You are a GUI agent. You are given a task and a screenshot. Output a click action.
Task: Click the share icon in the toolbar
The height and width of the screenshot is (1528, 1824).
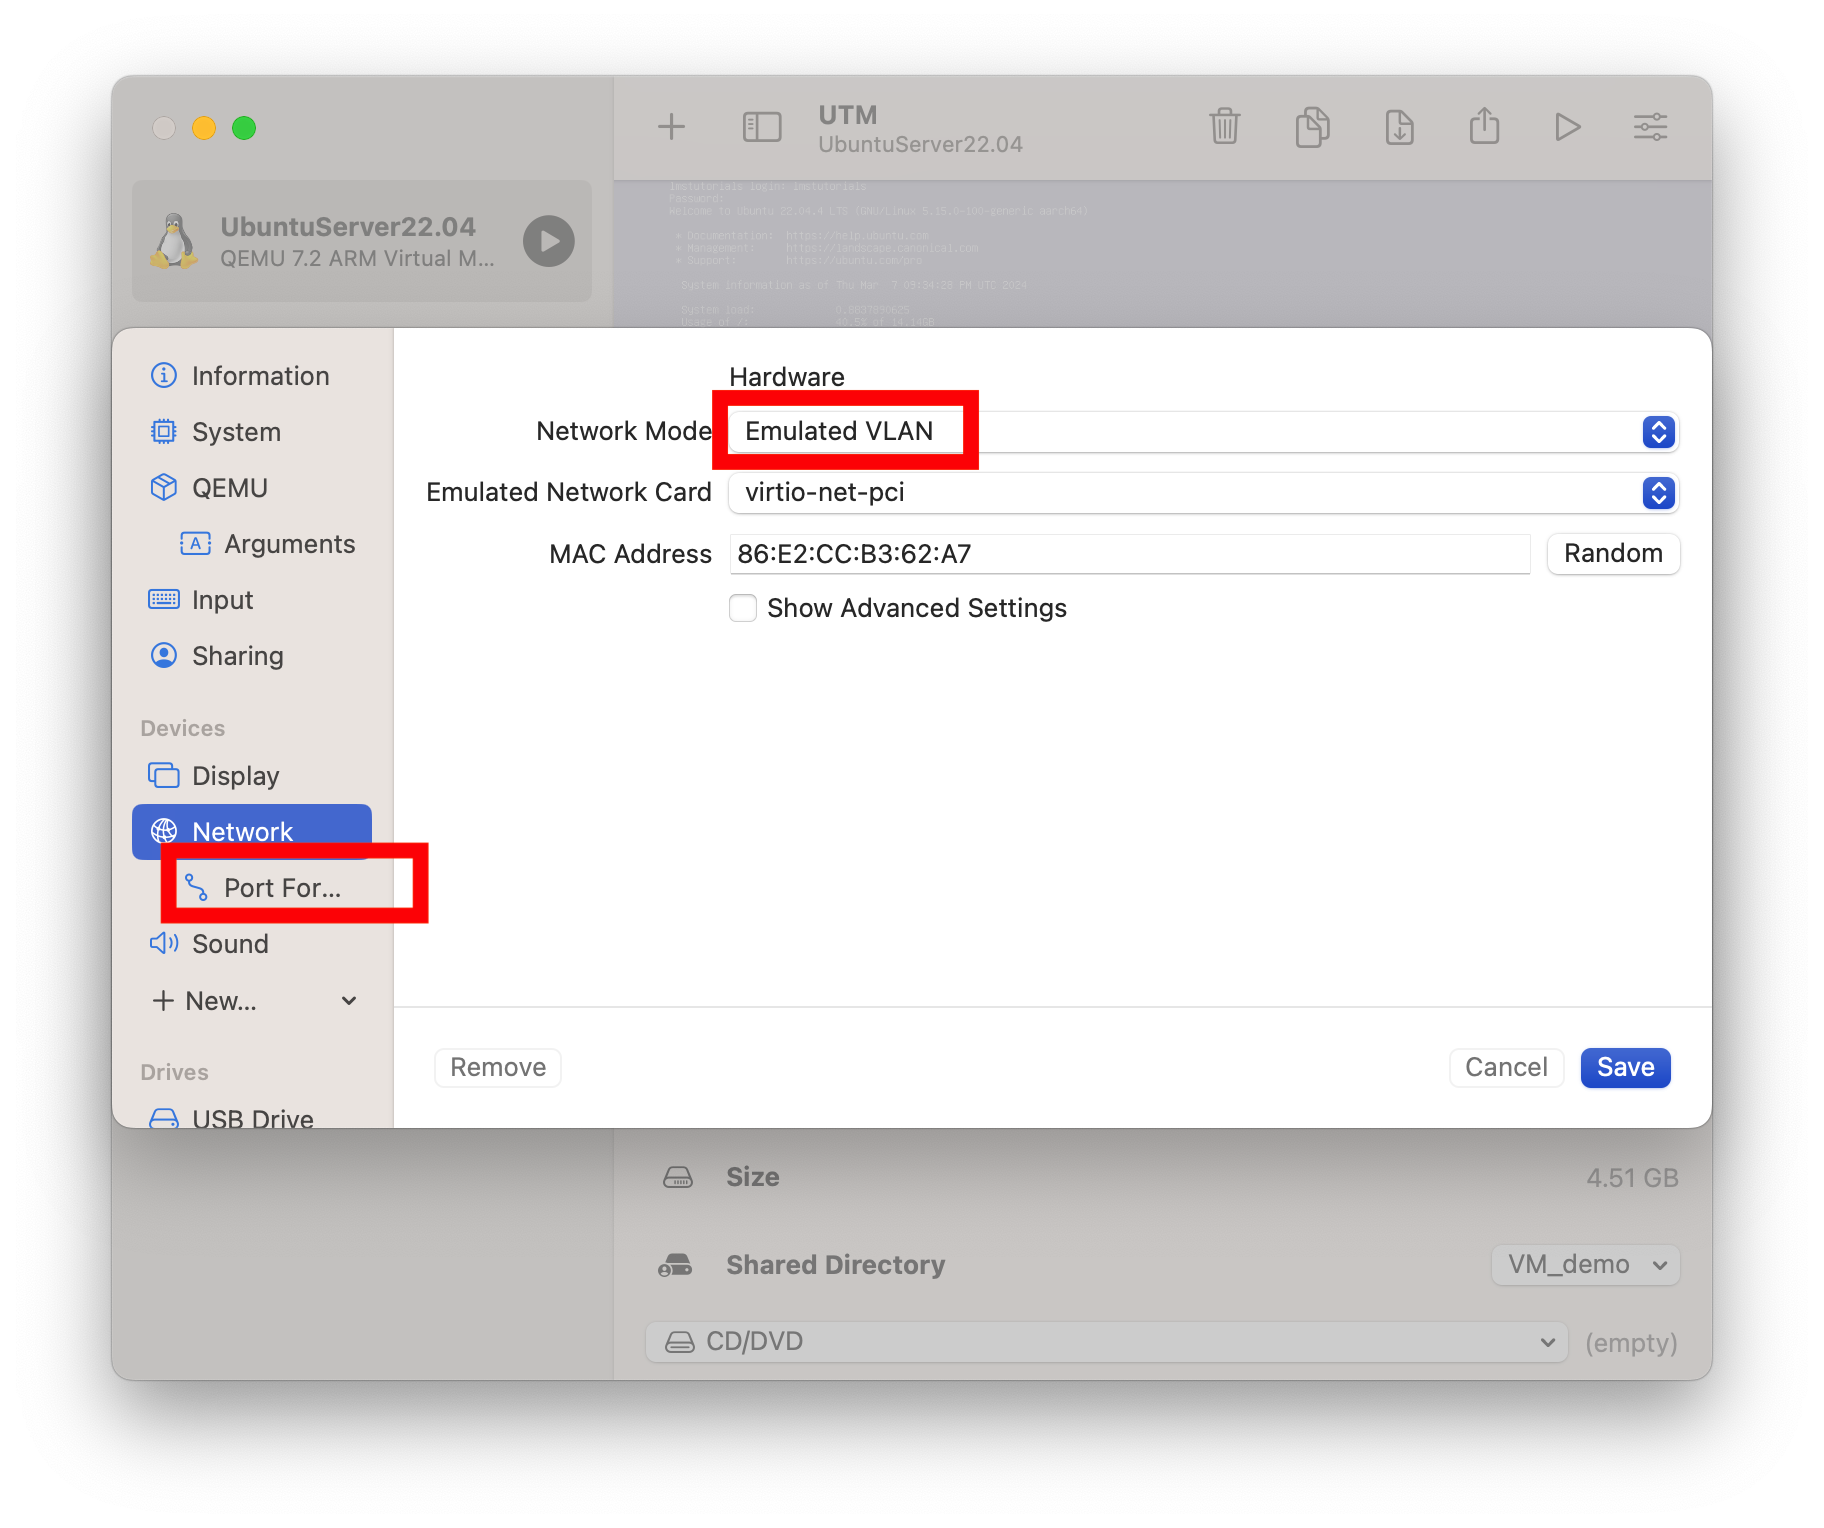[x=1484, y=126]
